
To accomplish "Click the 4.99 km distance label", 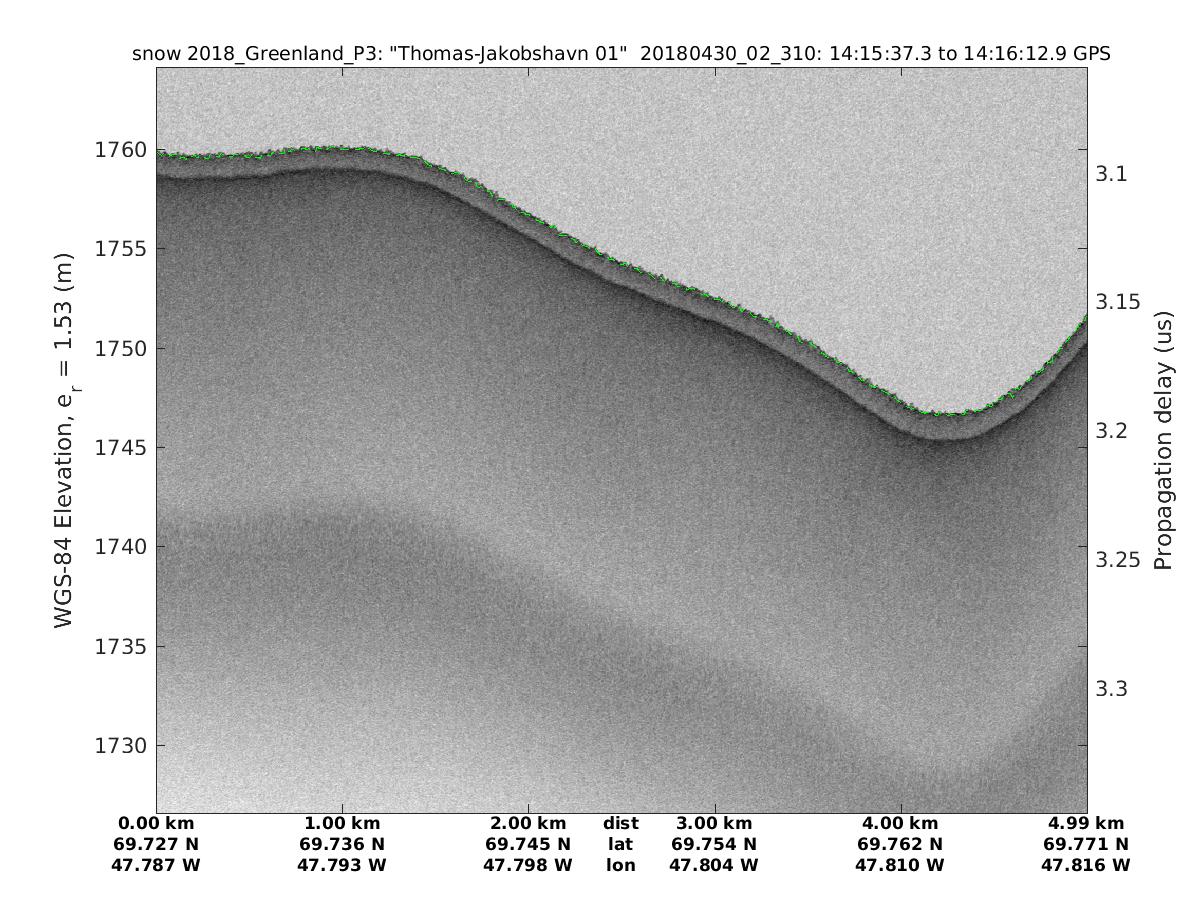I will pyautogui.click(x=1086, y=824).
